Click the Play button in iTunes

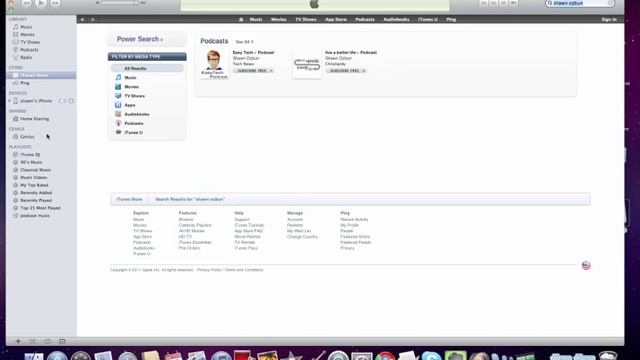pos(40,3)
